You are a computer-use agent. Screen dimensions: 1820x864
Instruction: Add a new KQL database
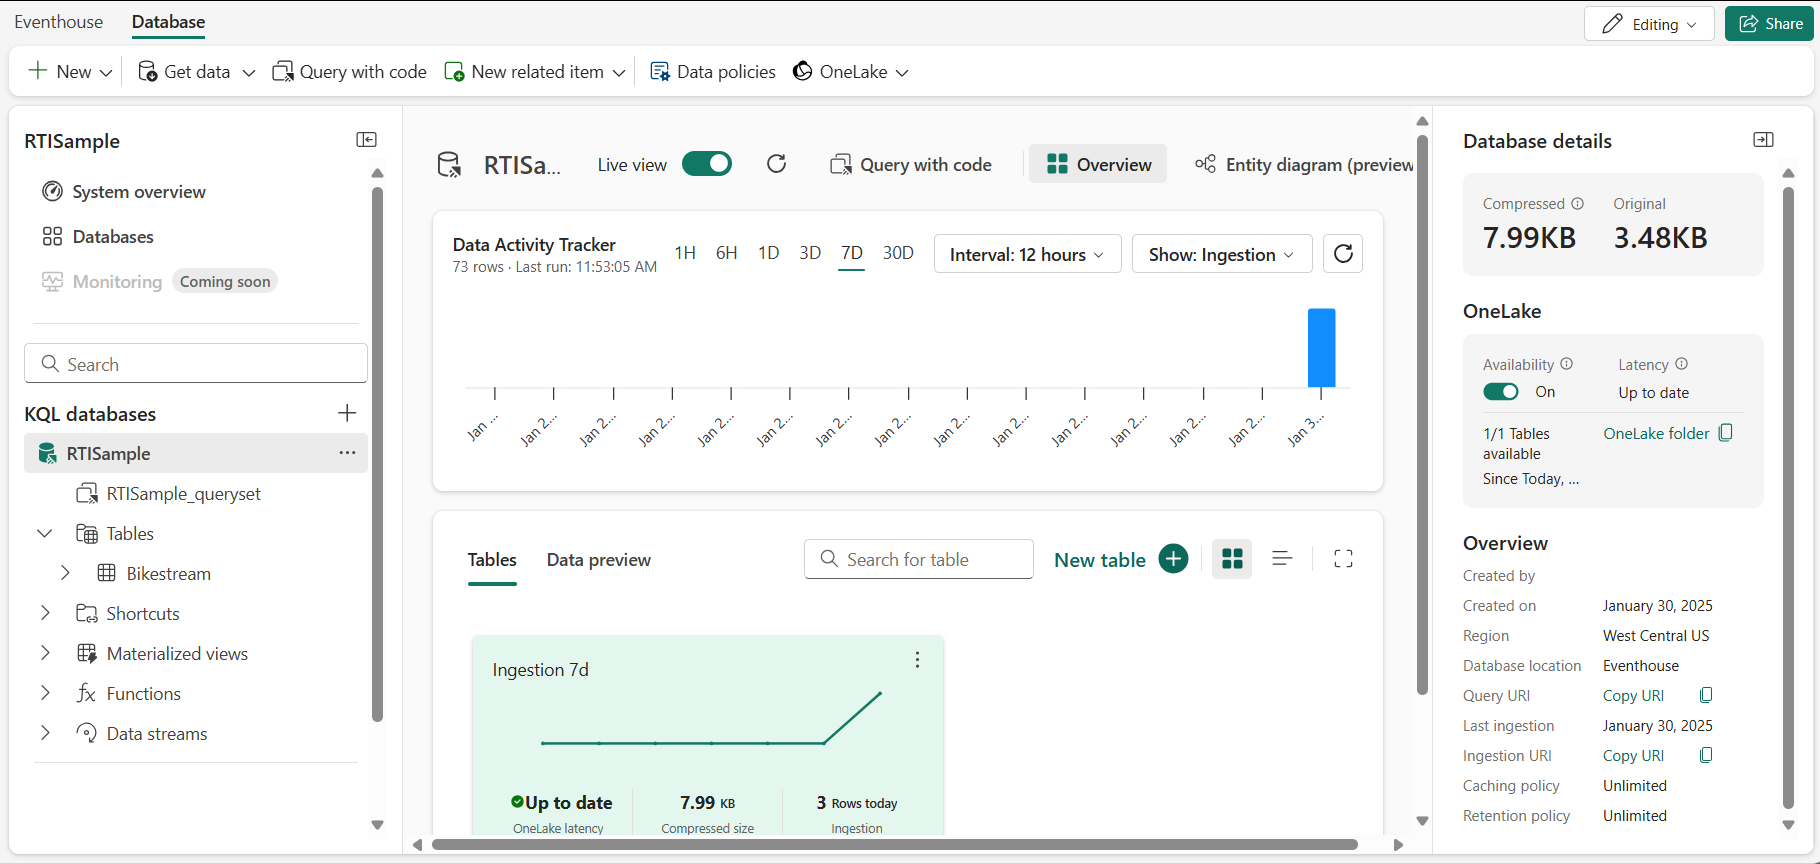347,413
